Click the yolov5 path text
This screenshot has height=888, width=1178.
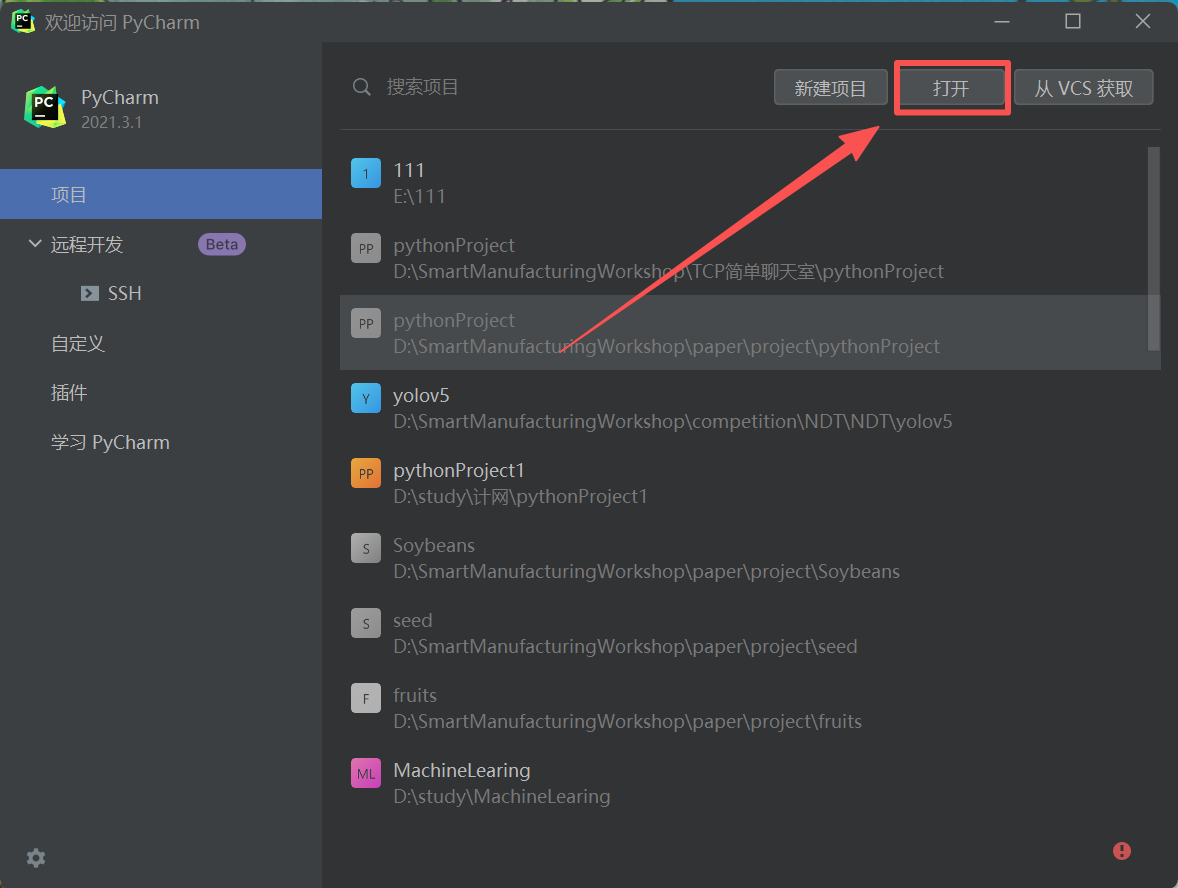[x=672, y=421]
